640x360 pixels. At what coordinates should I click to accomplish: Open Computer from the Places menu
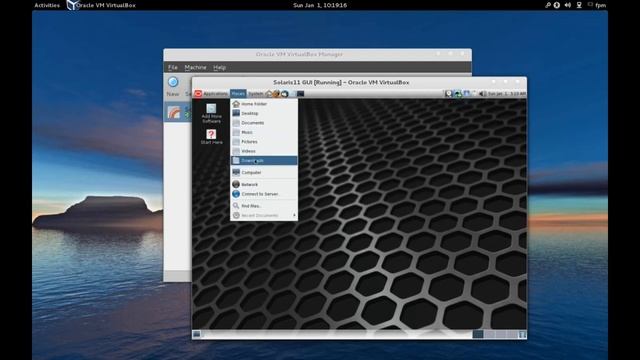click(264, 173)
